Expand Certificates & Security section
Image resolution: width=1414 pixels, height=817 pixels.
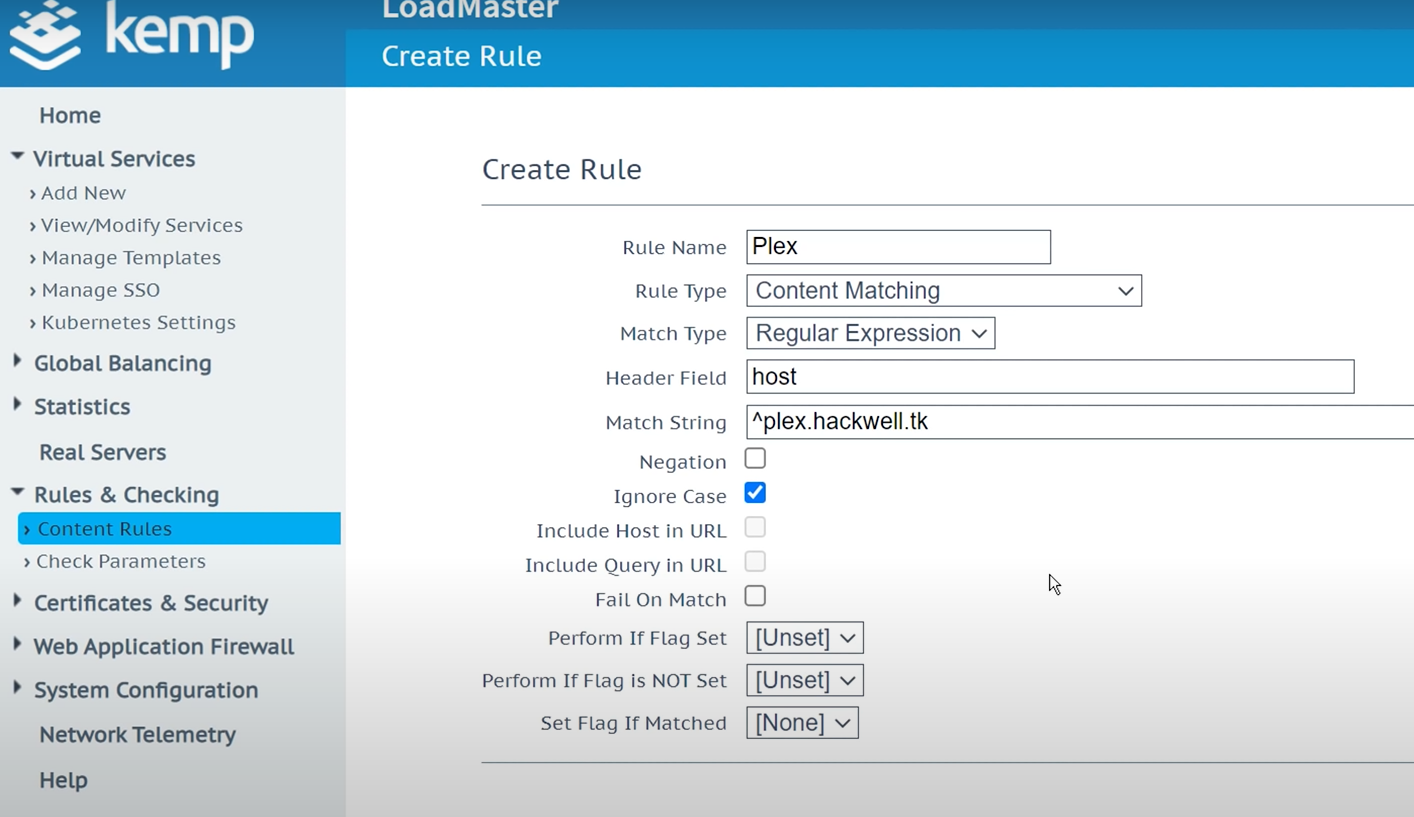17,601
